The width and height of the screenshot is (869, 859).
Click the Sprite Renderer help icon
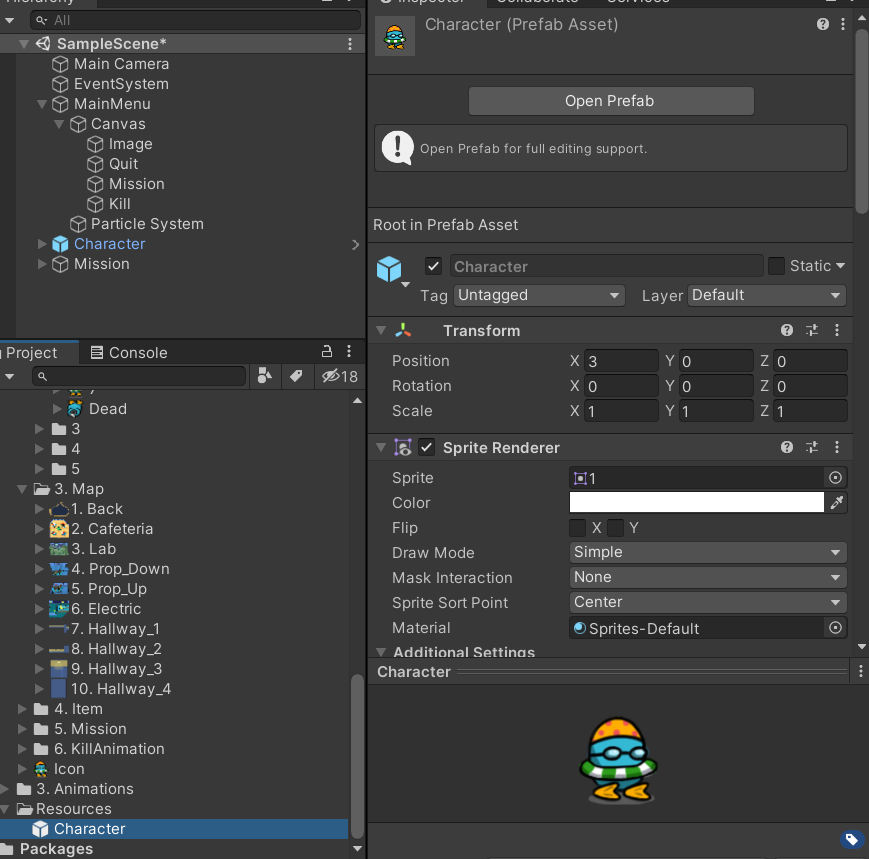point(786,447)
